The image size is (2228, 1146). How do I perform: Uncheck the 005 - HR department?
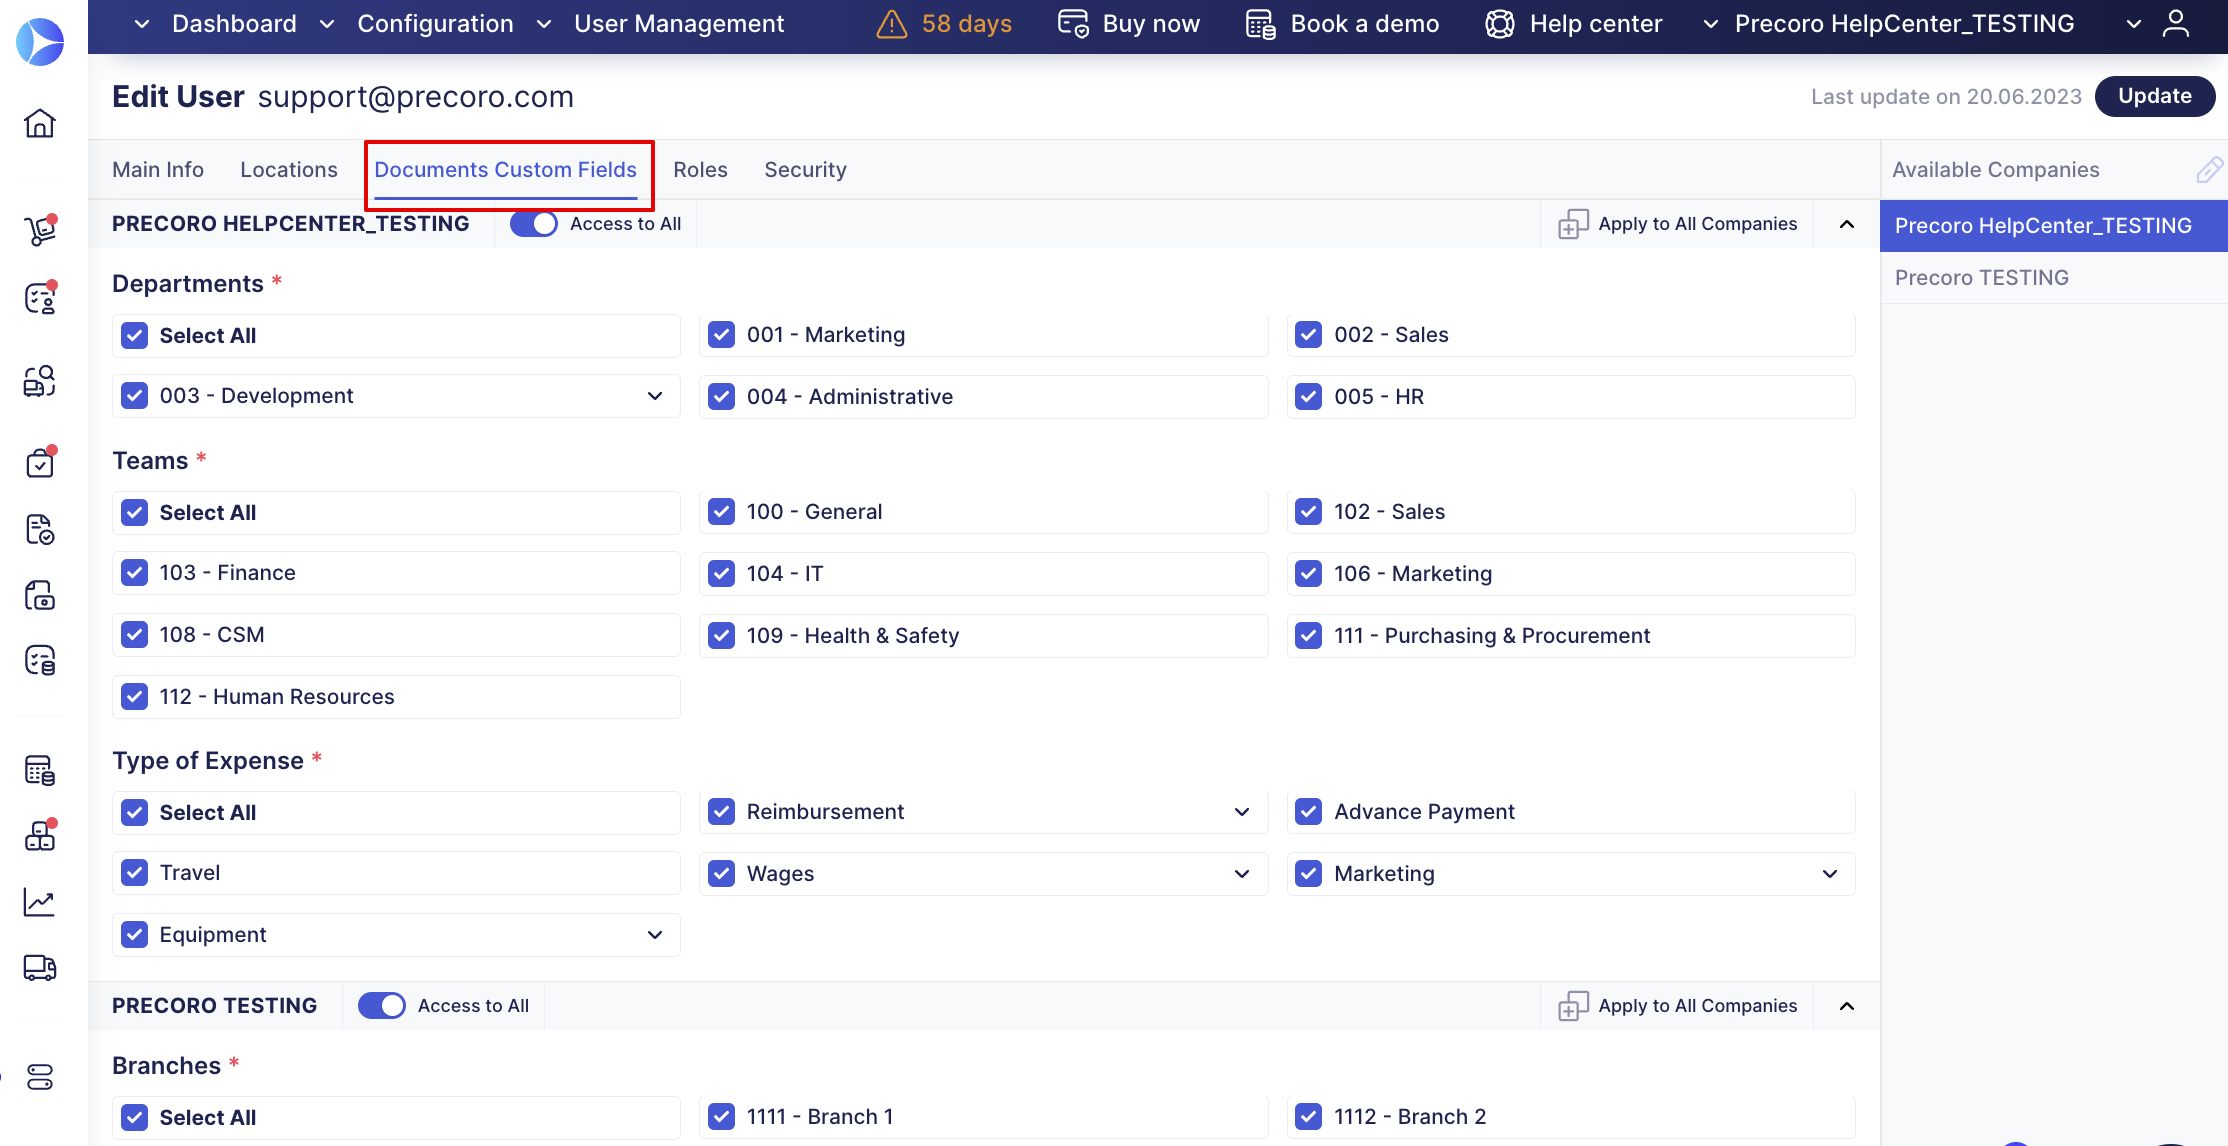coord(1308,397)
